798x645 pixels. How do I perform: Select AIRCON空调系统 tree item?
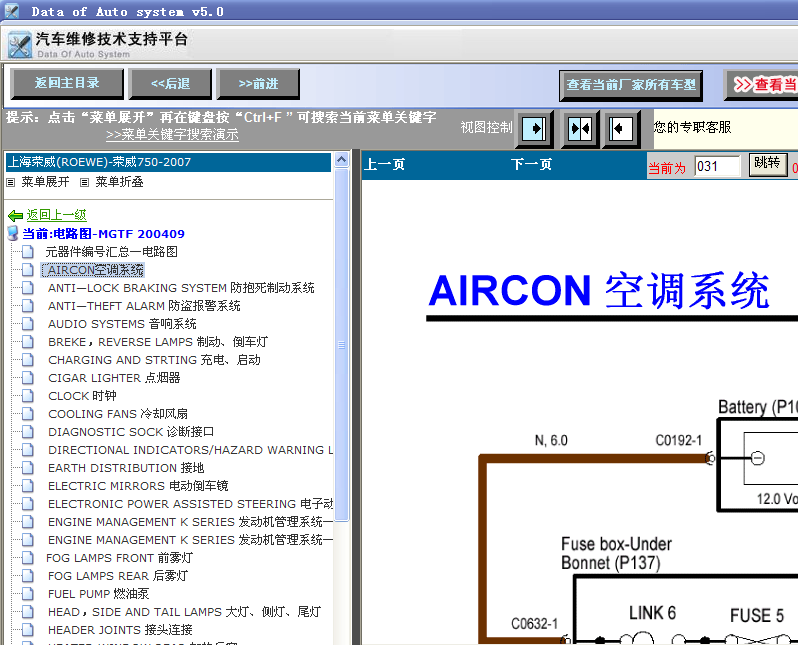[95, 270]
